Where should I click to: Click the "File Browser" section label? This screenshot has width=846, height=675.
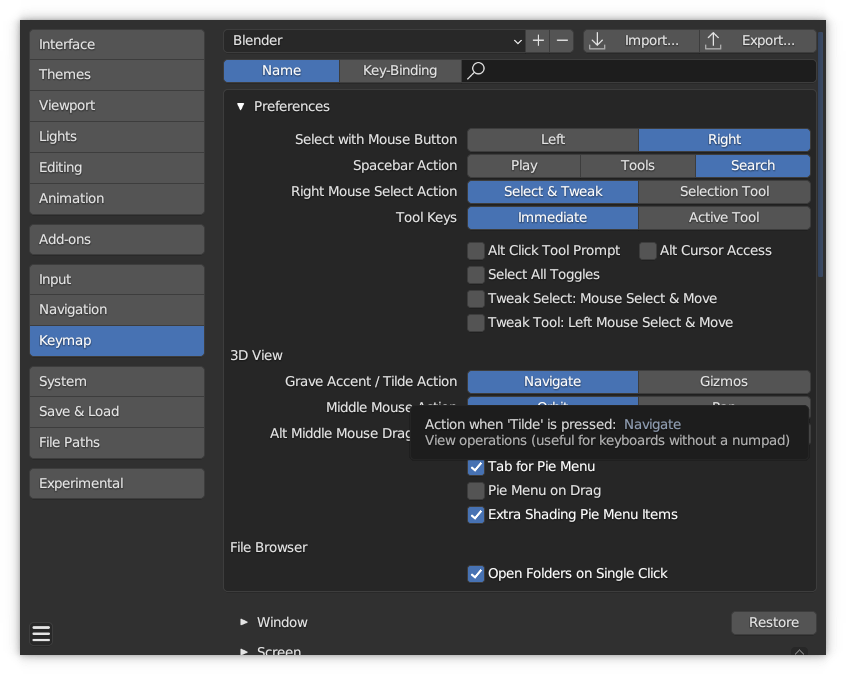(269, 548)
